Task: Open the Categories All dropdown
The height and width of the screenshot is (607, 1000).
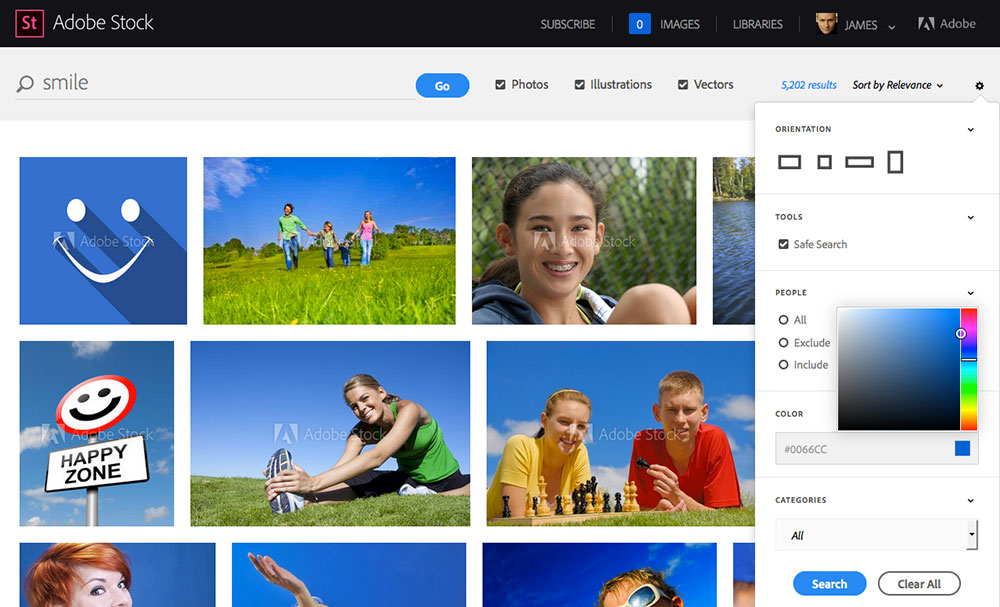Action: [x=875, y=535]
